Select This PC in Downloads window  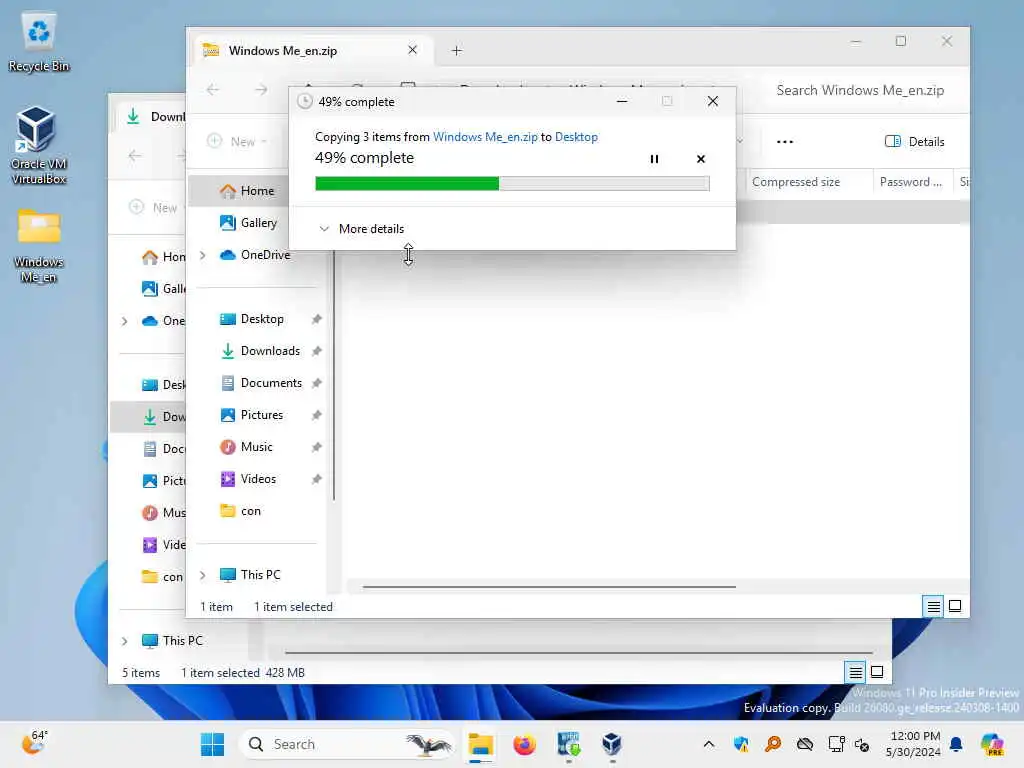(172, 641)
